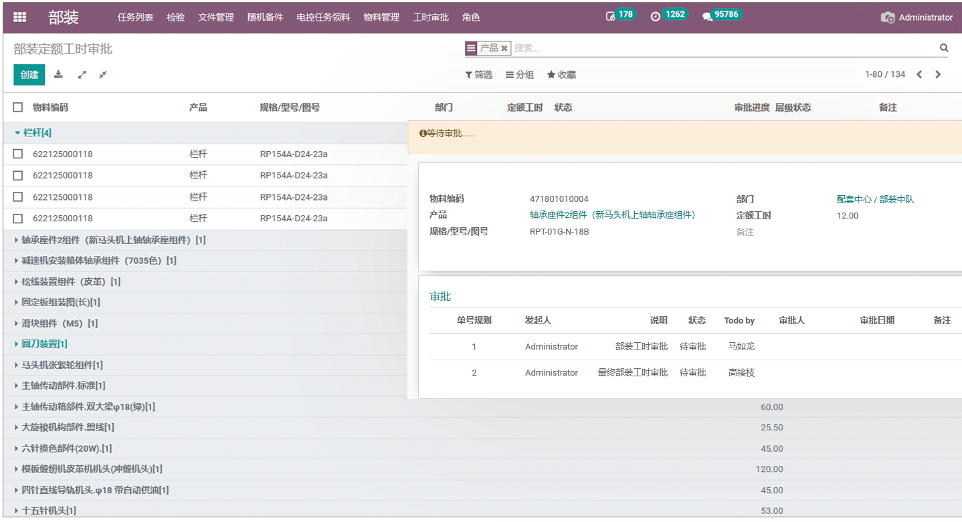Check the first 622125000118 row checkbox
962x522 pixels.
click(18, 154)
